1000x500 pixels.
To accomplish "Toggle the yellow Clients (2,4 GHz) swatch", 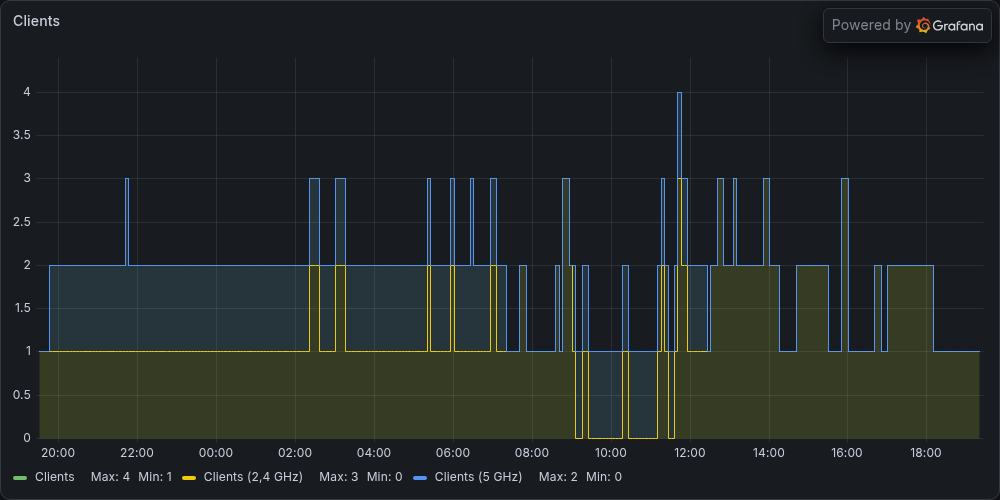I will coord(189,477).
